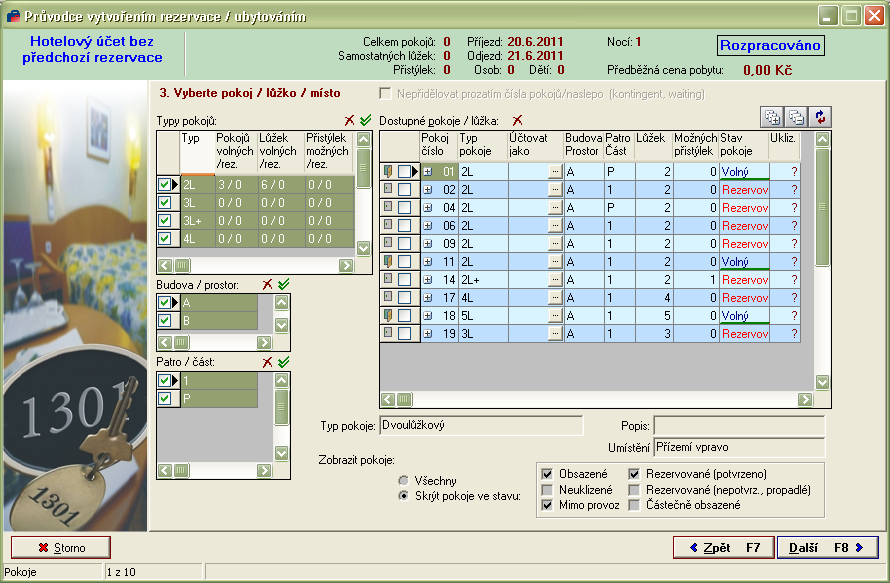Open 'Účtovat jako' ellipsis for room 19
The image size is (890, 583).
[555, 334]
